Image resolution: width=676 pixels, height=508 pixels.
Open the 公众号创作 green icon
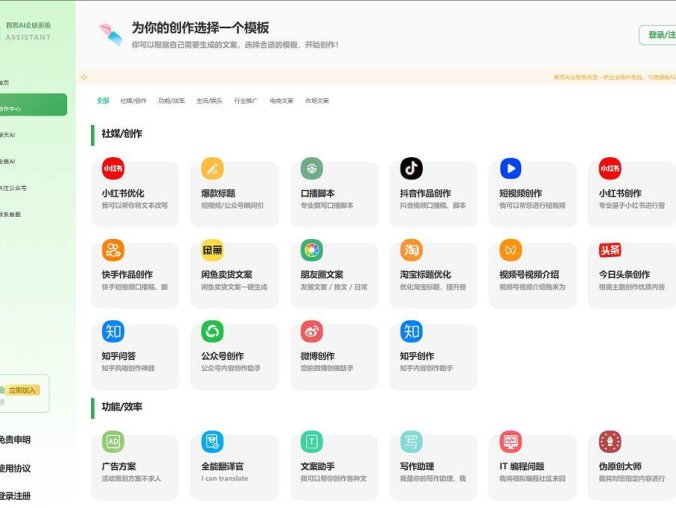[213, 331]
